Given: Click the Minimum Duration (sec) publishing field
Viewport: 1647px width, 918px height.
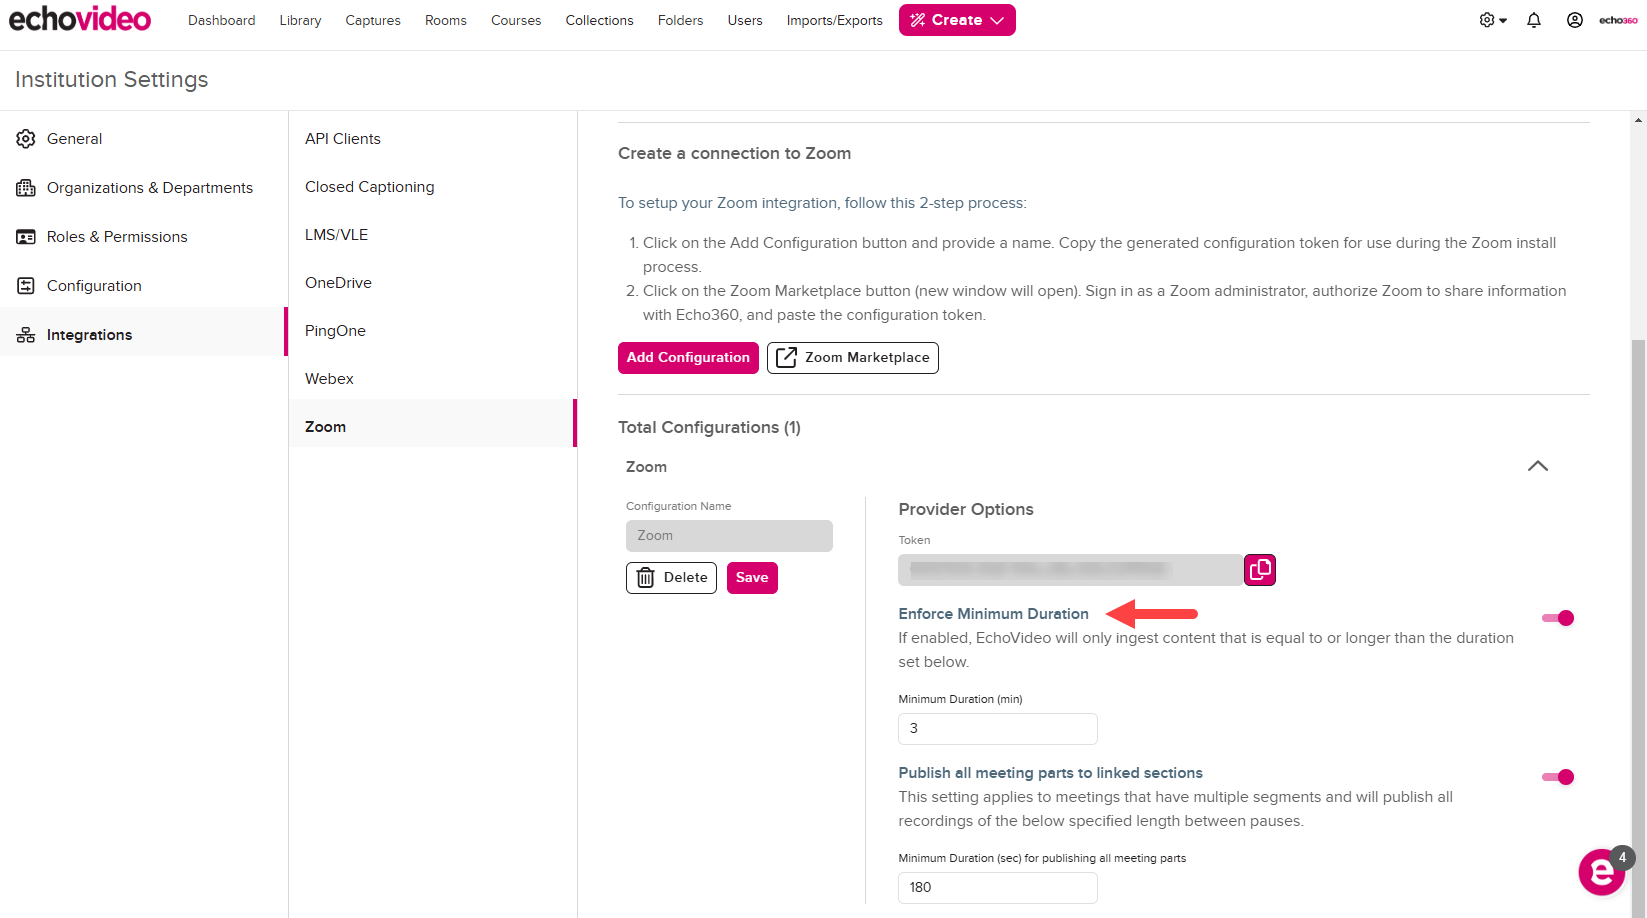Looking at the screenshot, I should [997, 888].
